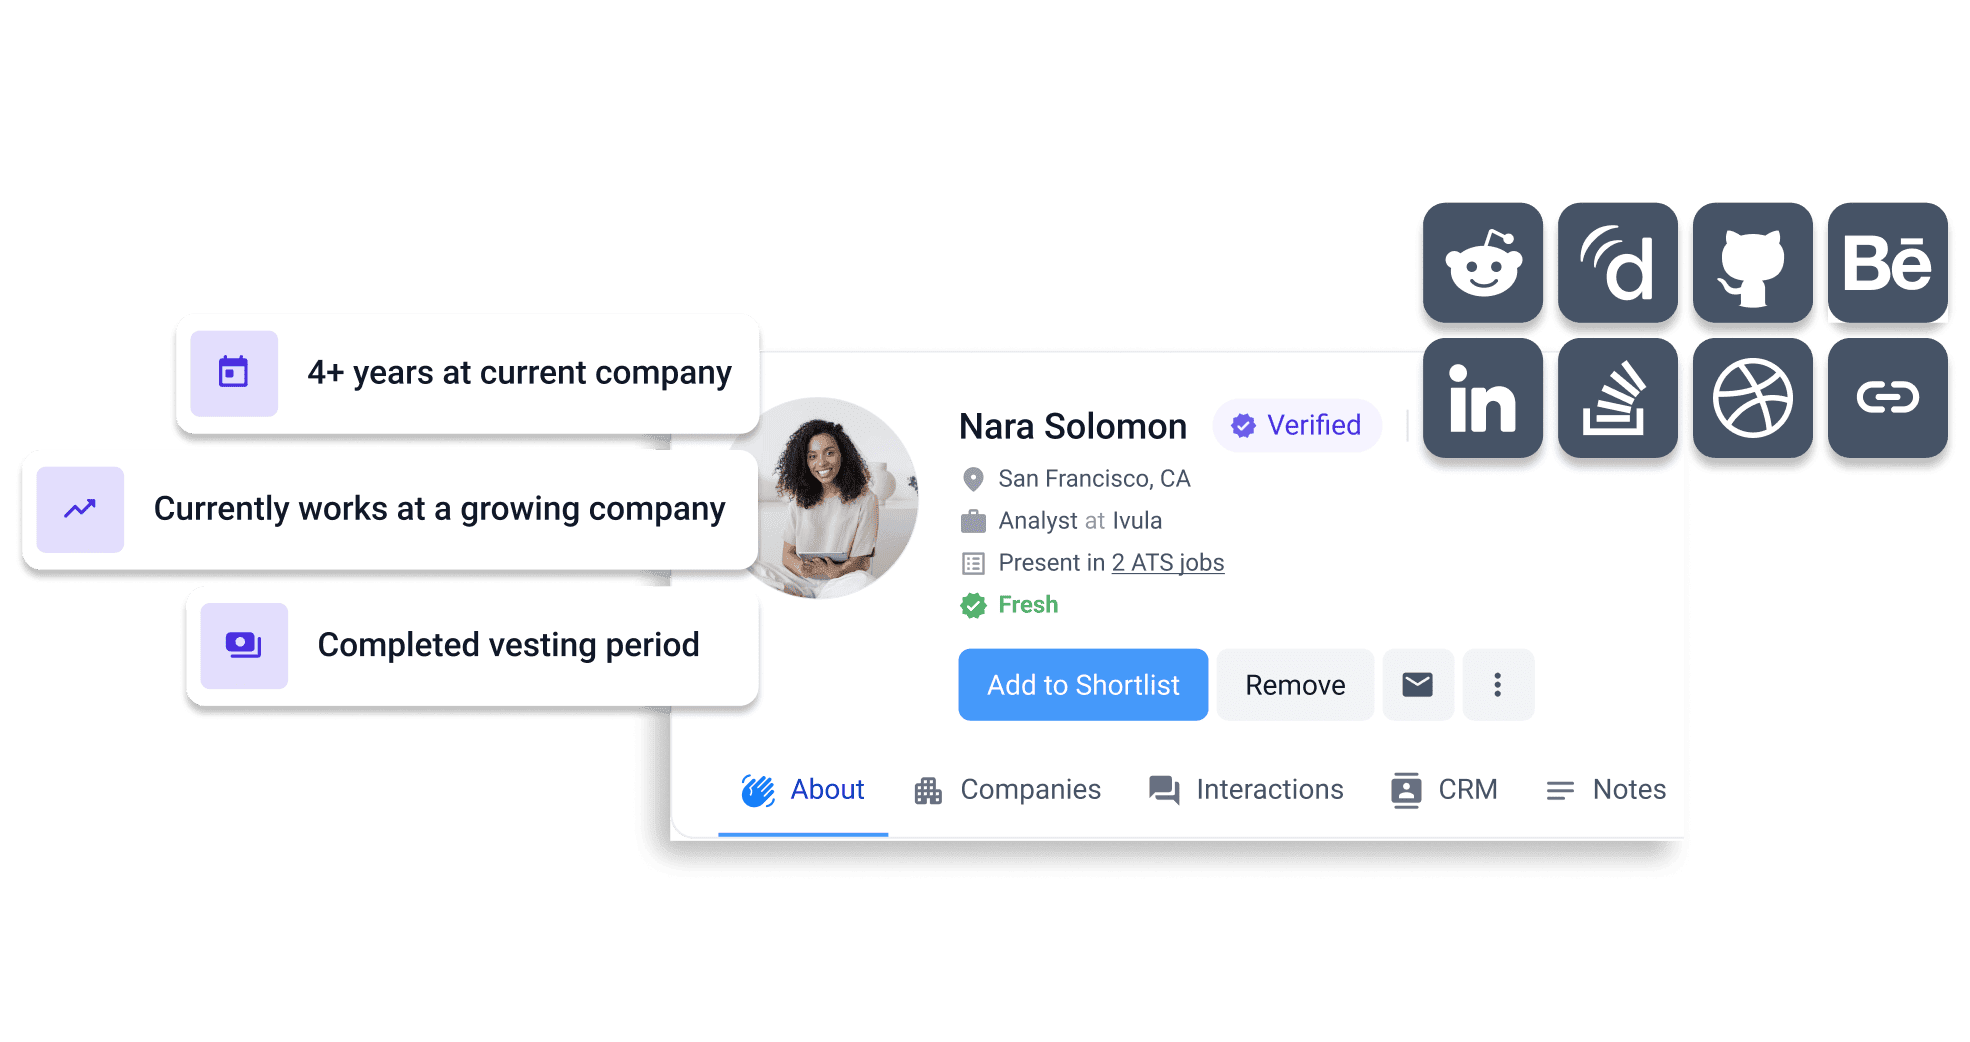Open the LinkedIn profile icon
The width and height of the screenshot is (1970, 1042).
click(x=1483, y=398)
